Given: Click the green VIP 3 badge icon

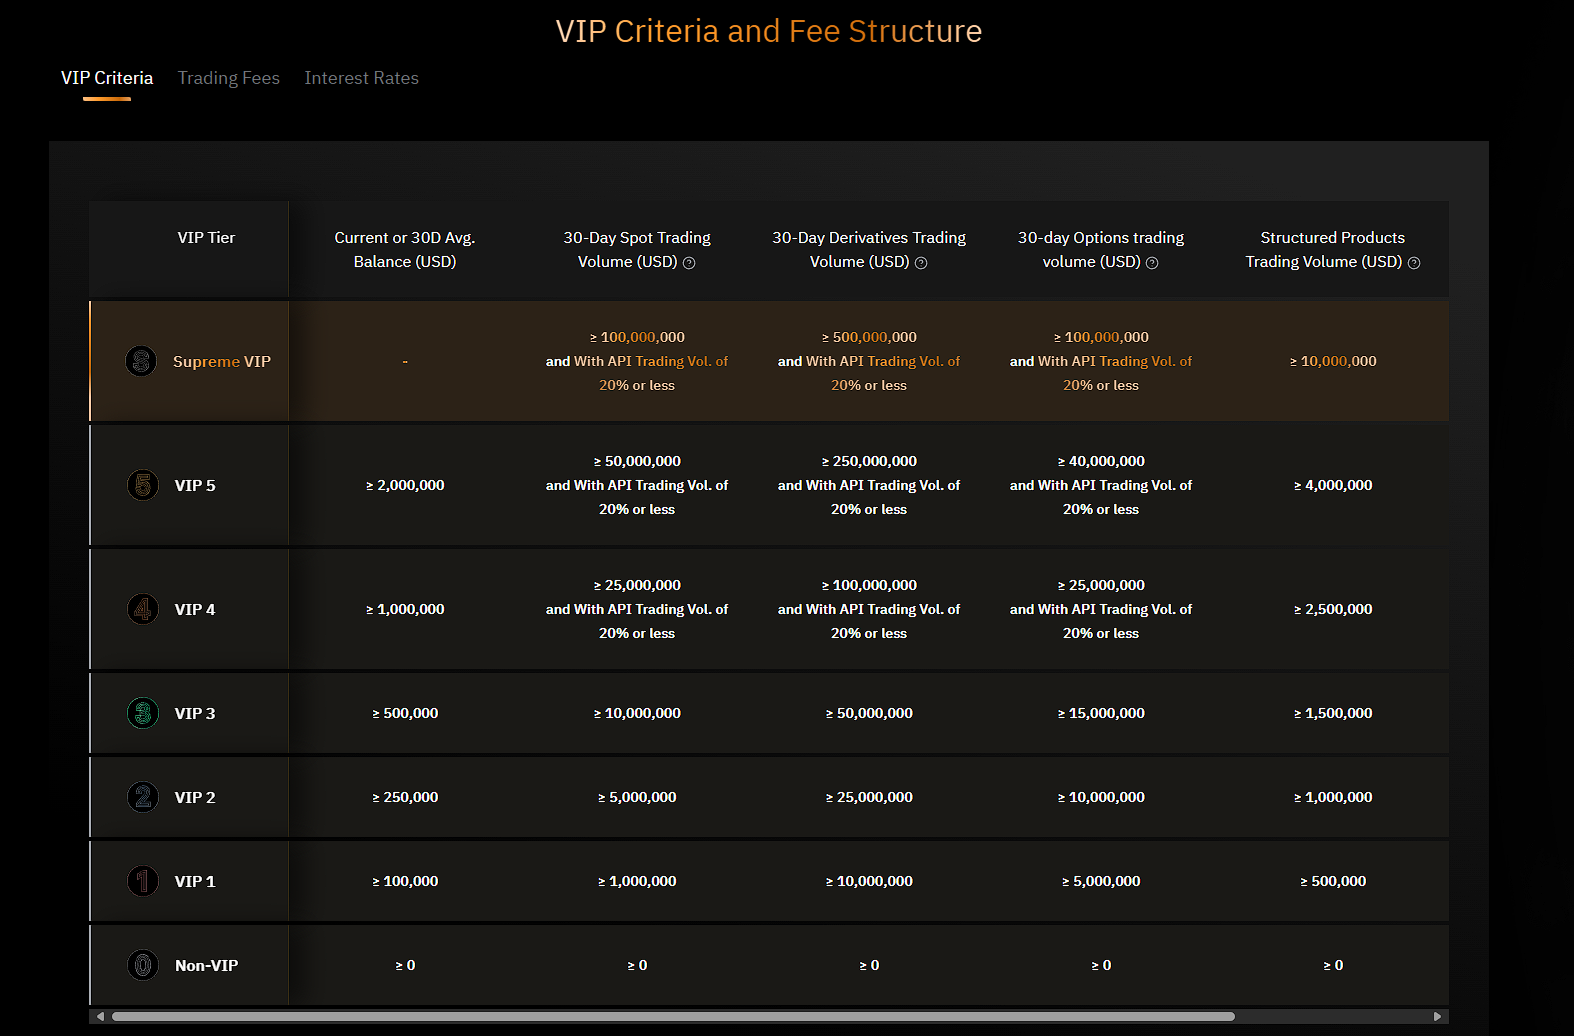Looking at the screenshot, I should (x=143, y=713).
